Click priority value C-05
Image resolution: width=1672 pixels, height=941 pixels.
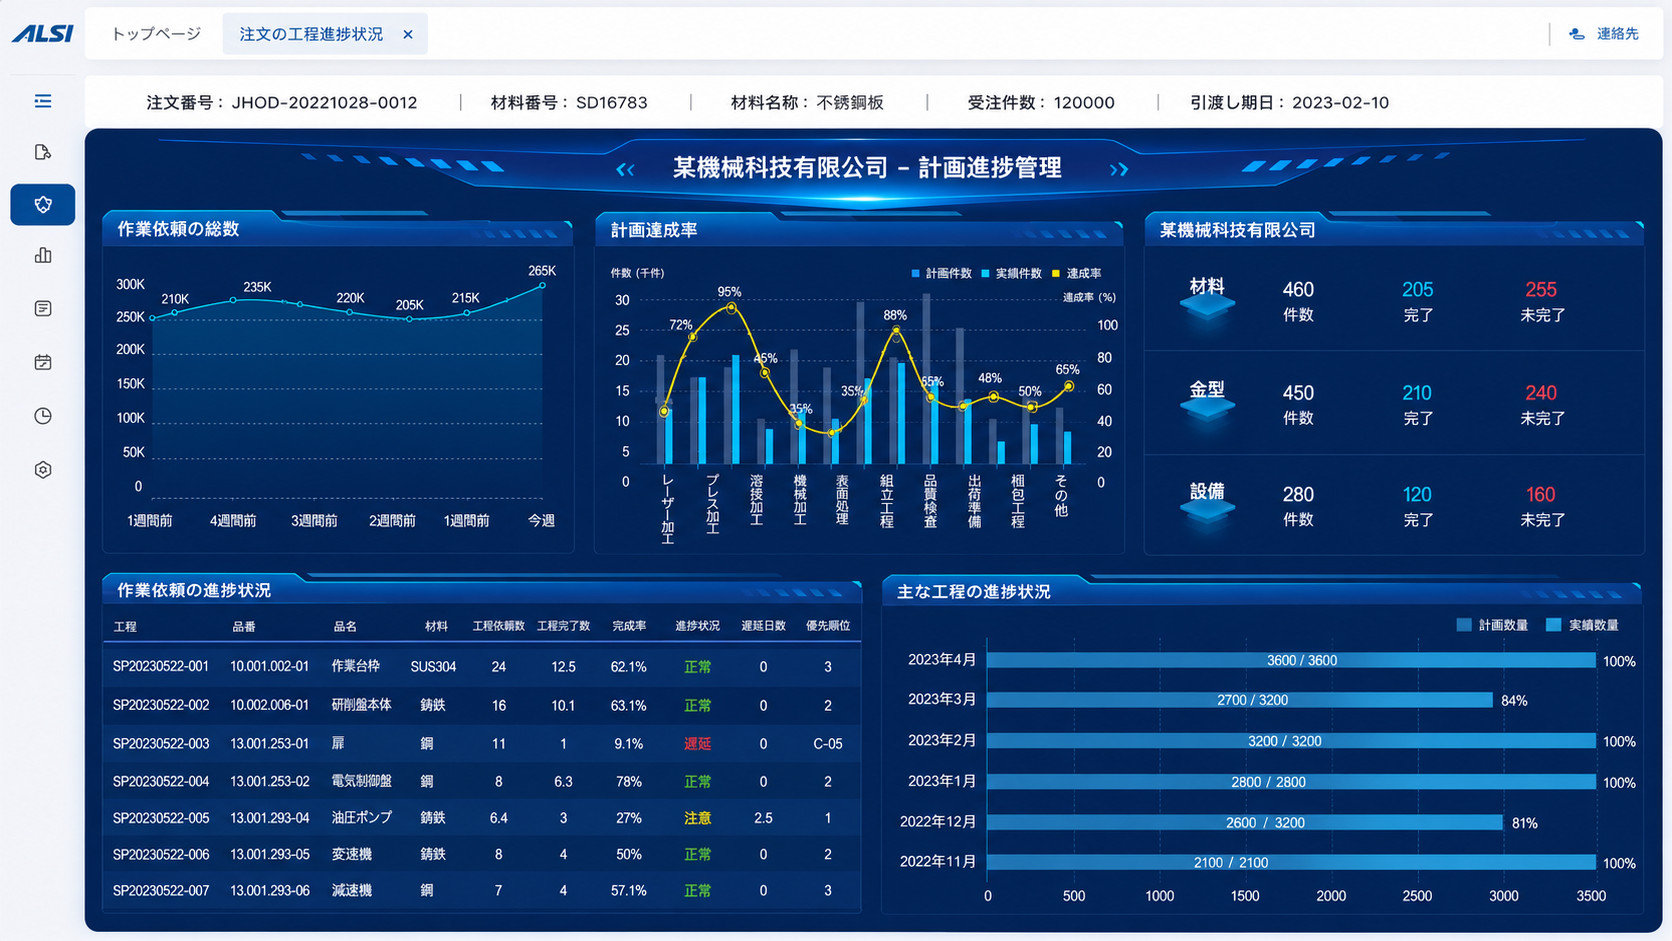(828, 744)
